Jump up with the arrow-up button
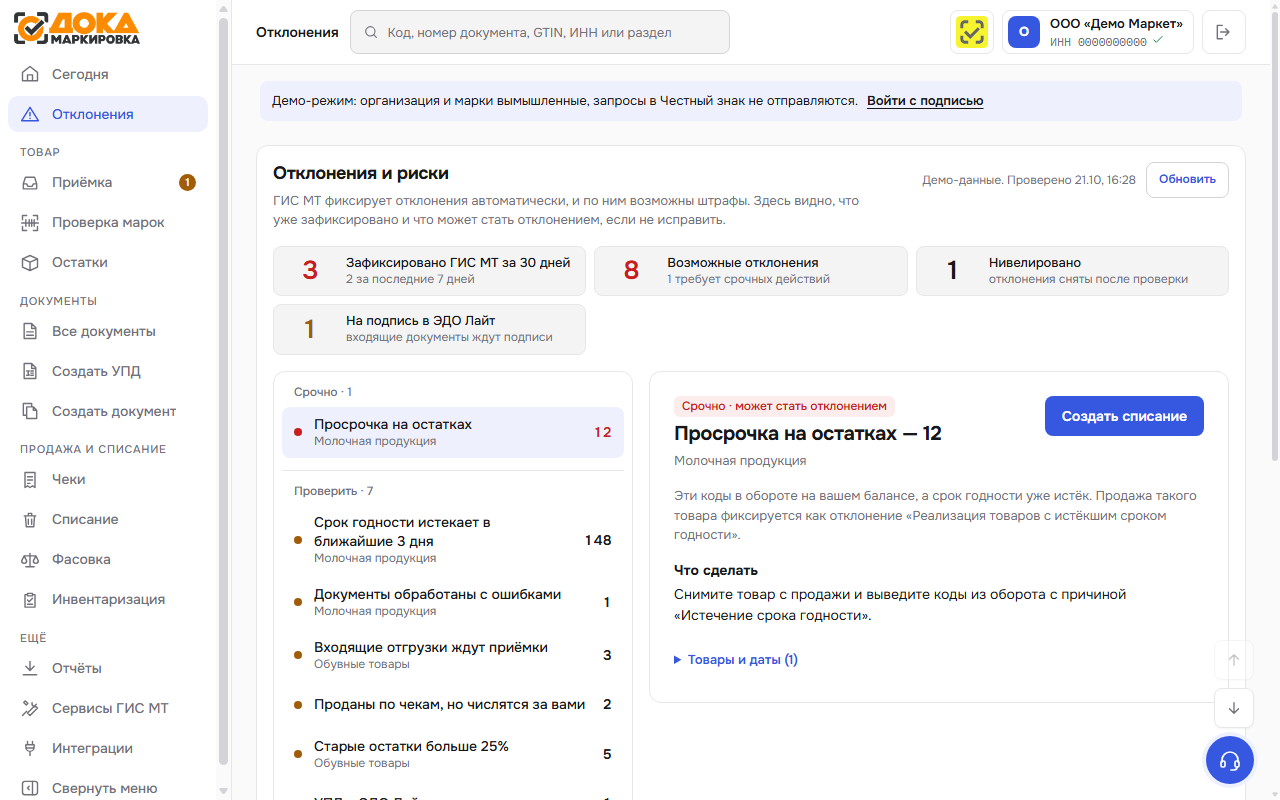The image size is (1280, 800). [1233, 660]
